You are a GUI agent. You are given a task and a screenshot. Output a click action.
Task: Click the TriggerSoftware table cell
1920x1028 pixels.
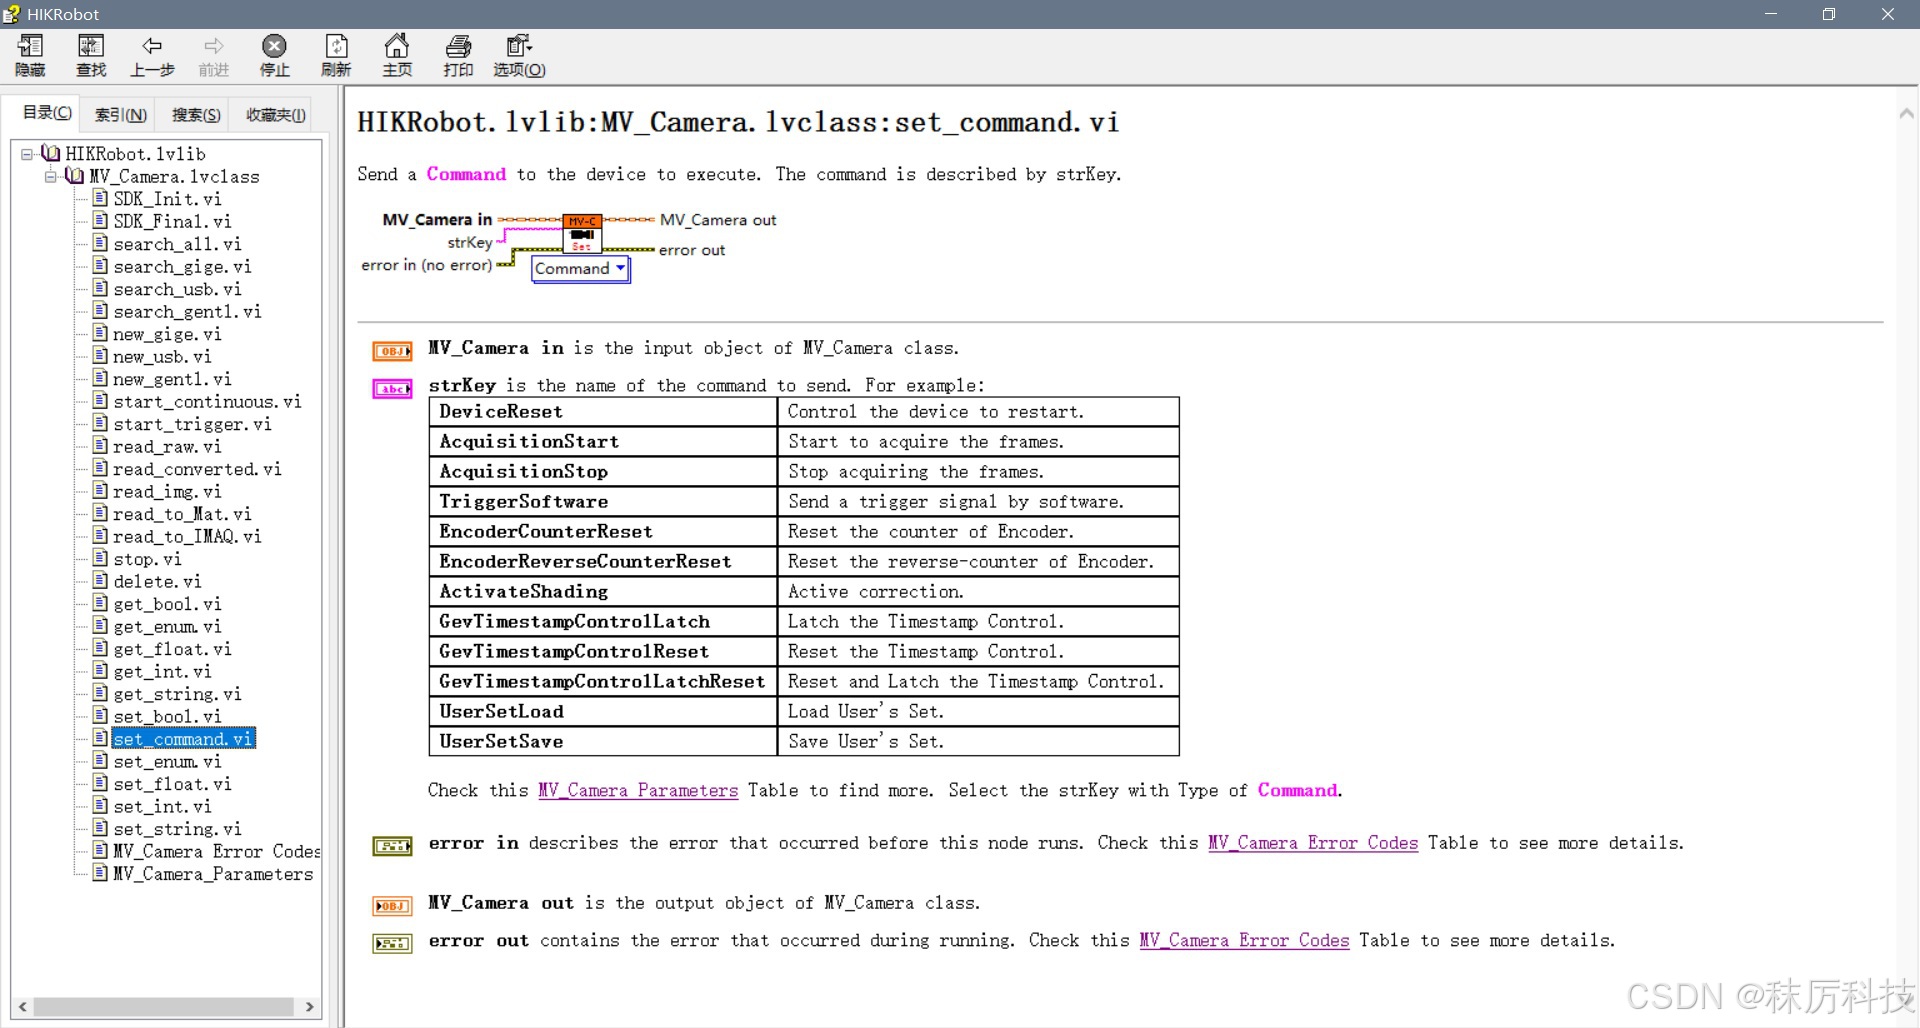(603, 502)
